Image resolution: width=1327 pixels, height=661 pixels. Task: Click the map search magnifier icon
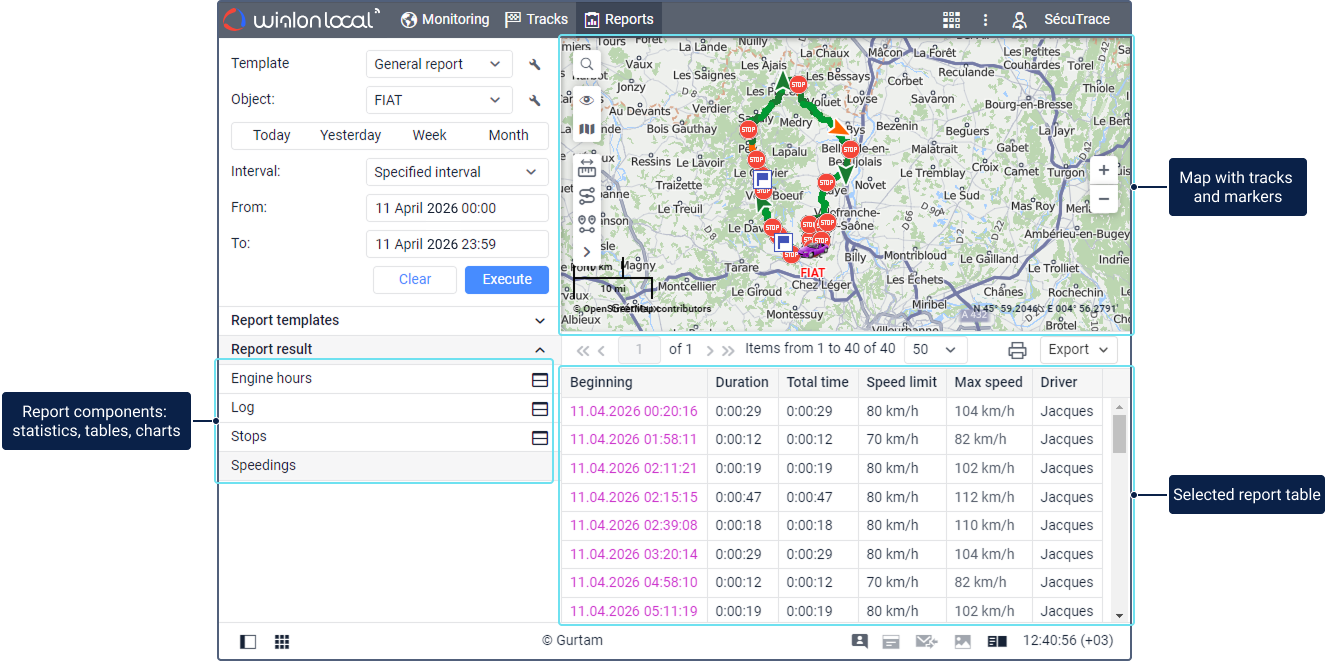(587, 64)
